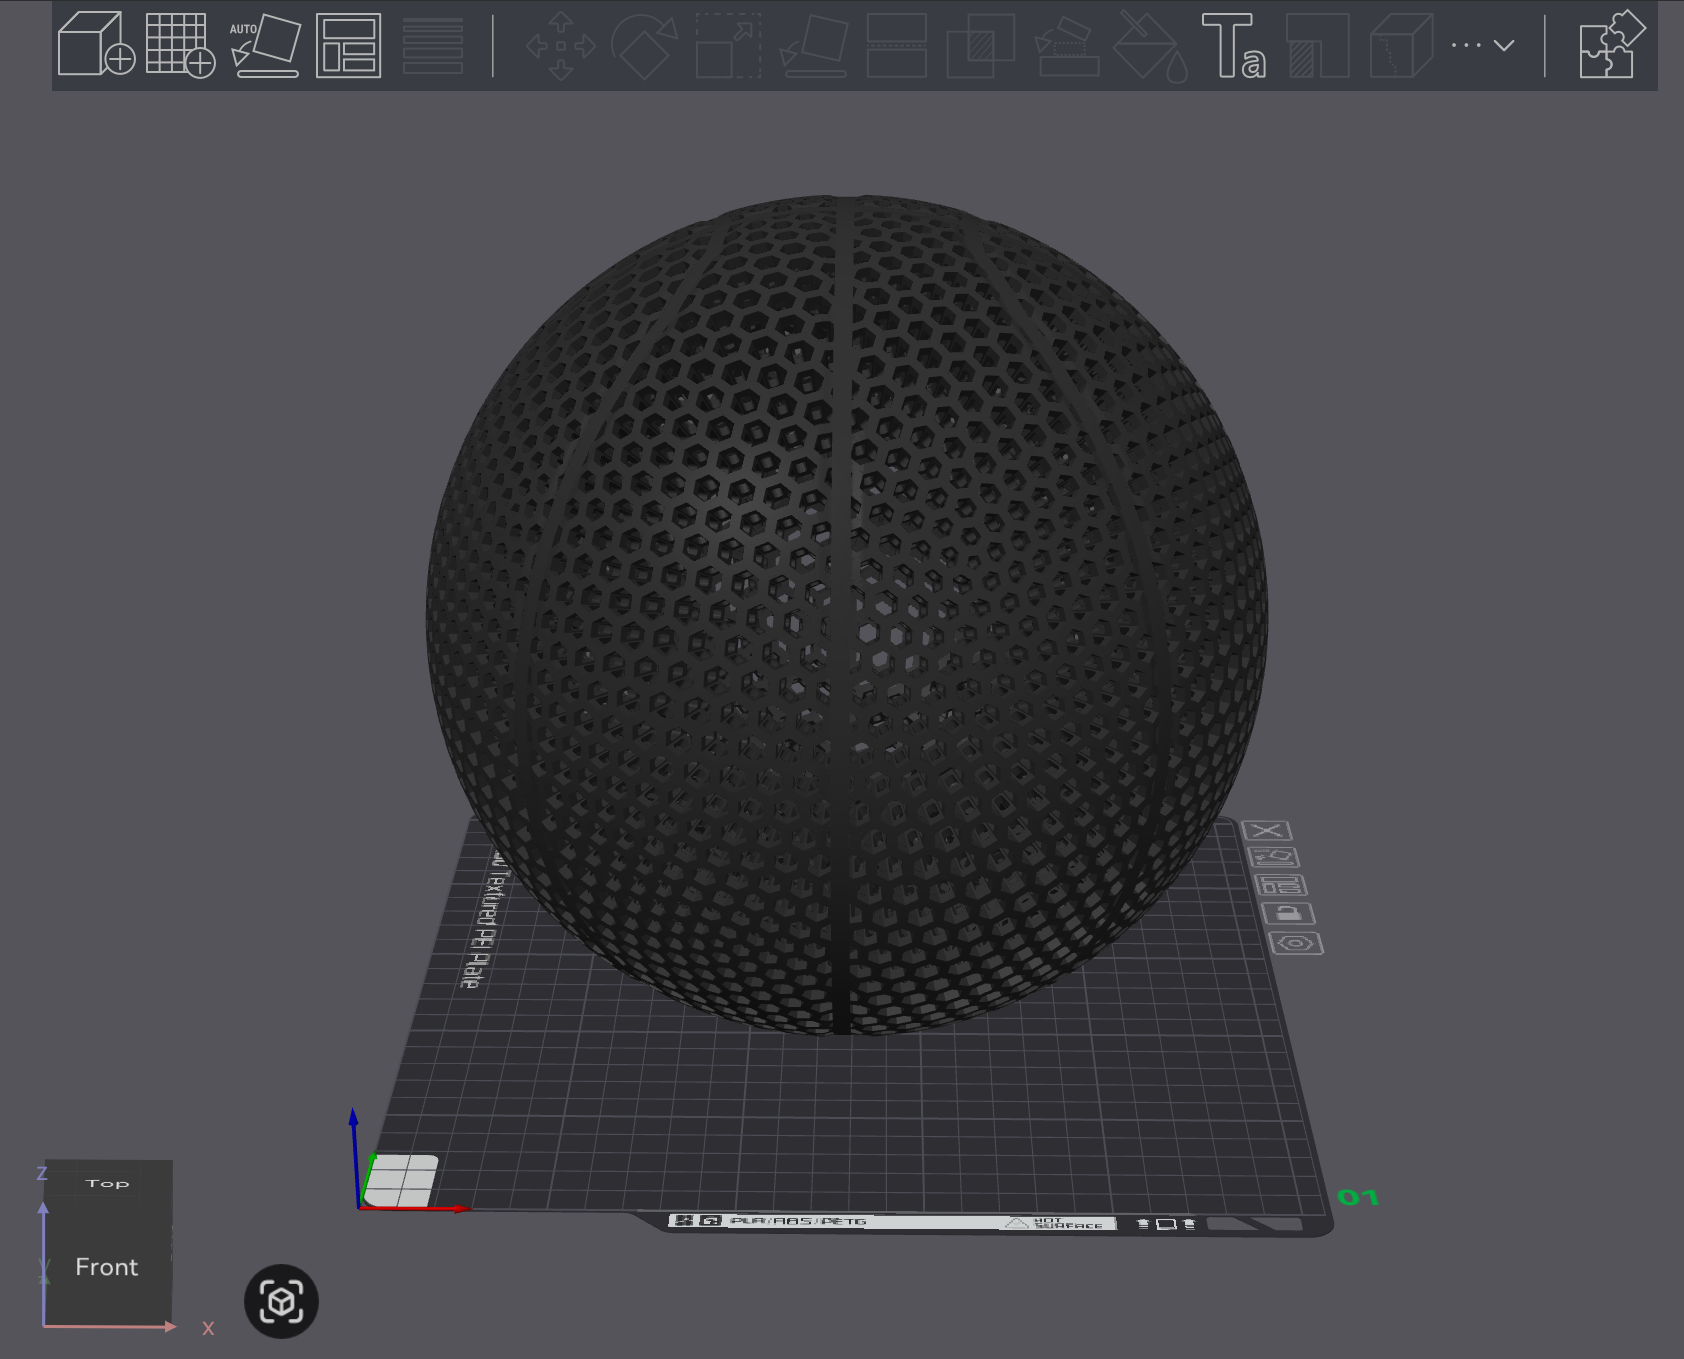Add a new plate
Viewport: 1684px width, 1359px height.
pos(180,45)
